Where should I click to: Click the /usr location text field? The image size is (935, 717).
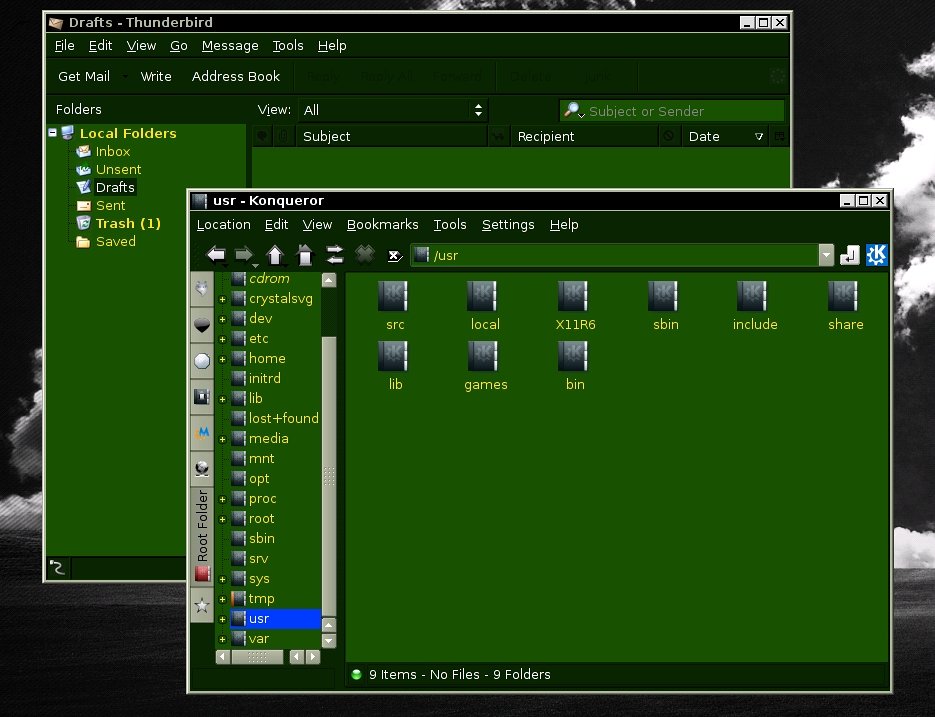[614, 255]
